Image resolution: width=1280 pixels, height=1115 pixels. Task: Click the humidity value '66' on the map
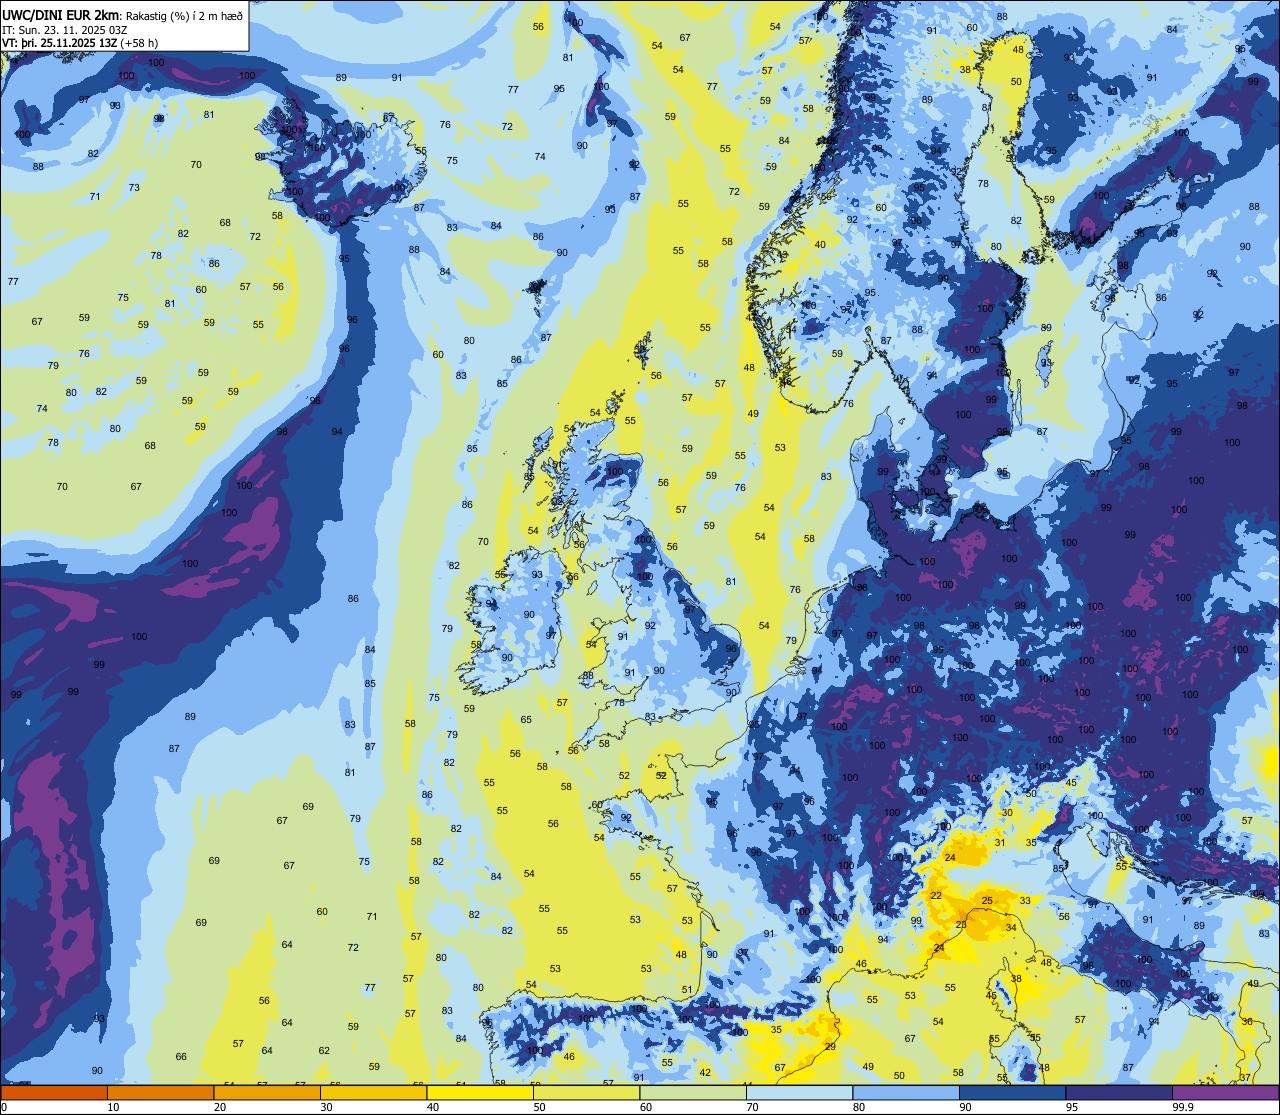181,1056
